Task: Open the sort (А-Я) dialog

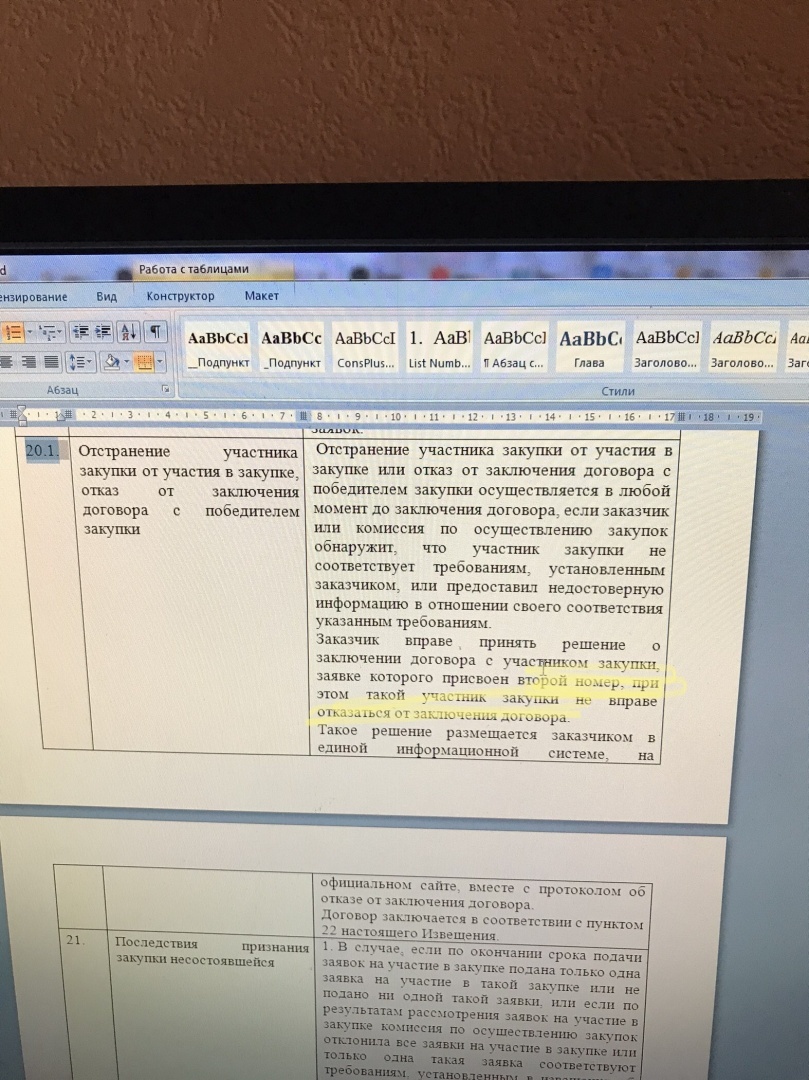Action: (128, 332)
